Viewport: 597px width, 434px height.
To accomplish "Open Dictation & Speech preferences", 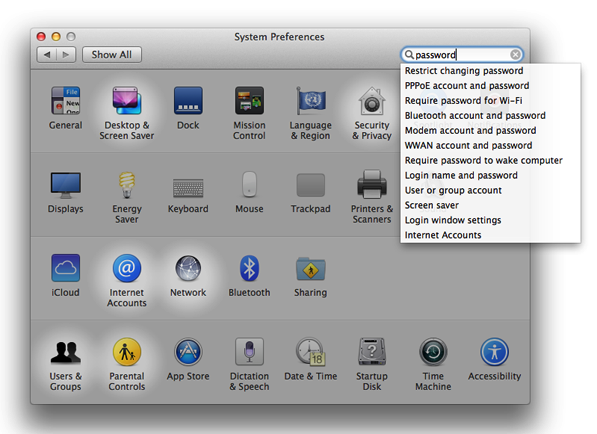I will [249, 364].
